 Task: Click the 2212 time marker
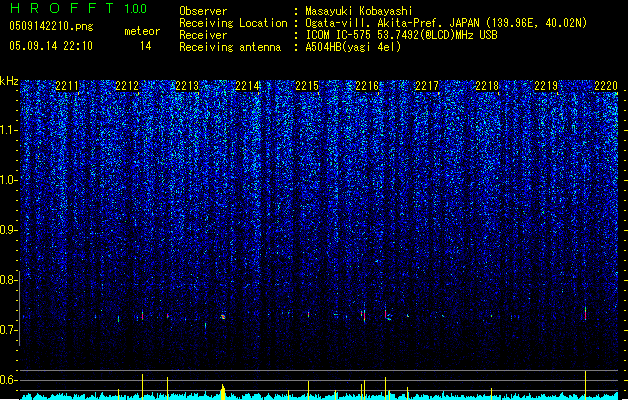pos(127,86)
